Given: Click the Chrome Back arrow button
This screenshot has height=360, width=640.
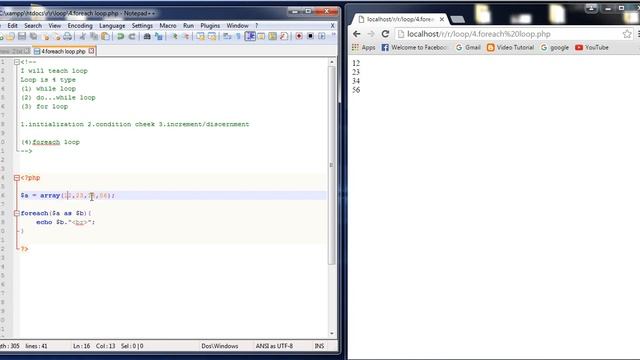Looking at the screenshot, I should 356,34.
